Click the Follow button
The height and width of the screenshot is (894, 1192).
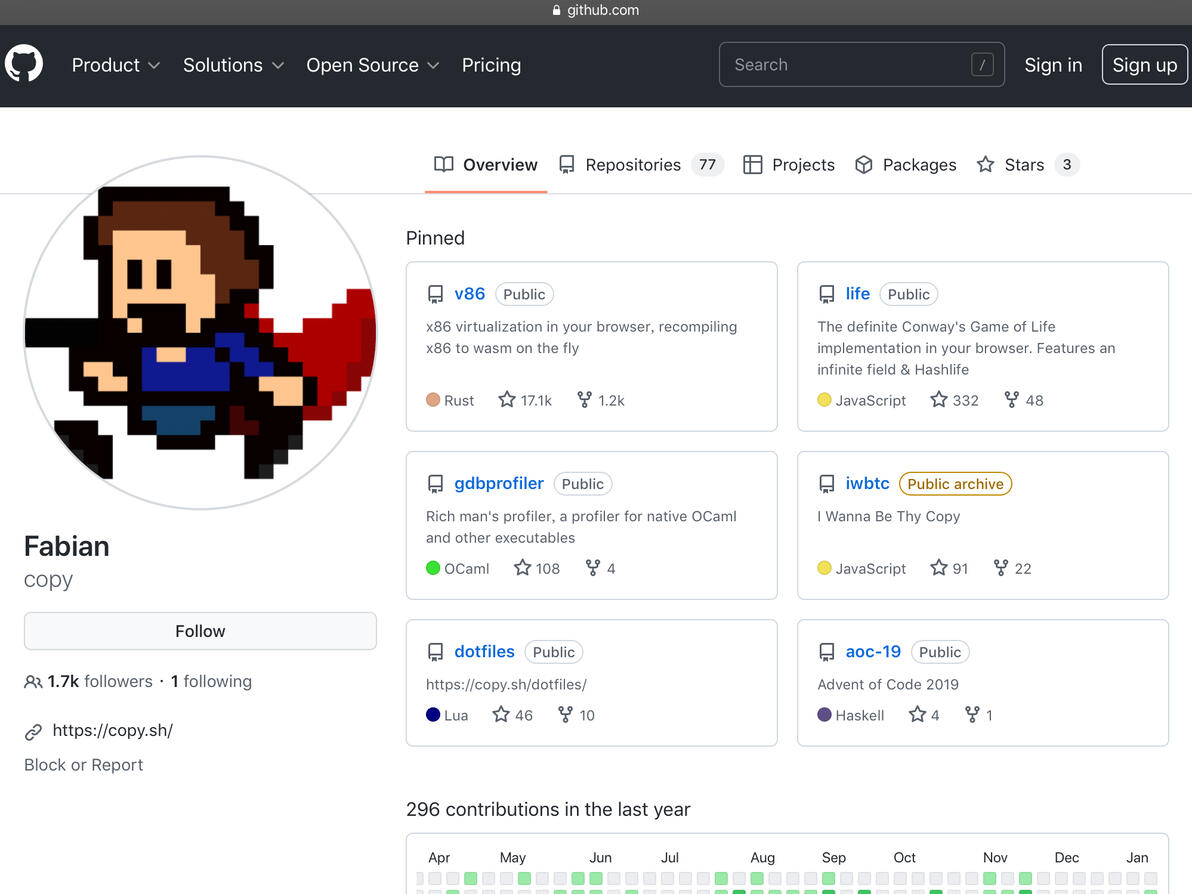pos(200,631)
